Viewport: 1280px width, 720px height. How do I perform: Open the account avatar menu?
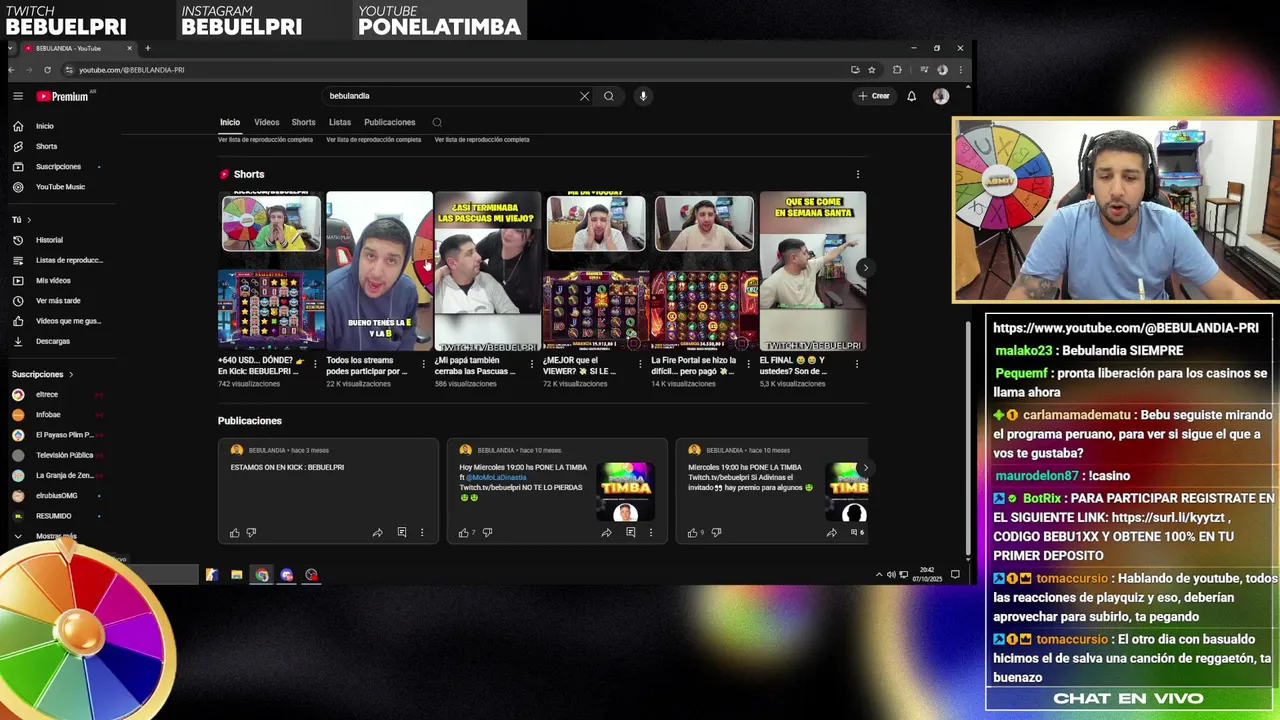click(941, 96)
